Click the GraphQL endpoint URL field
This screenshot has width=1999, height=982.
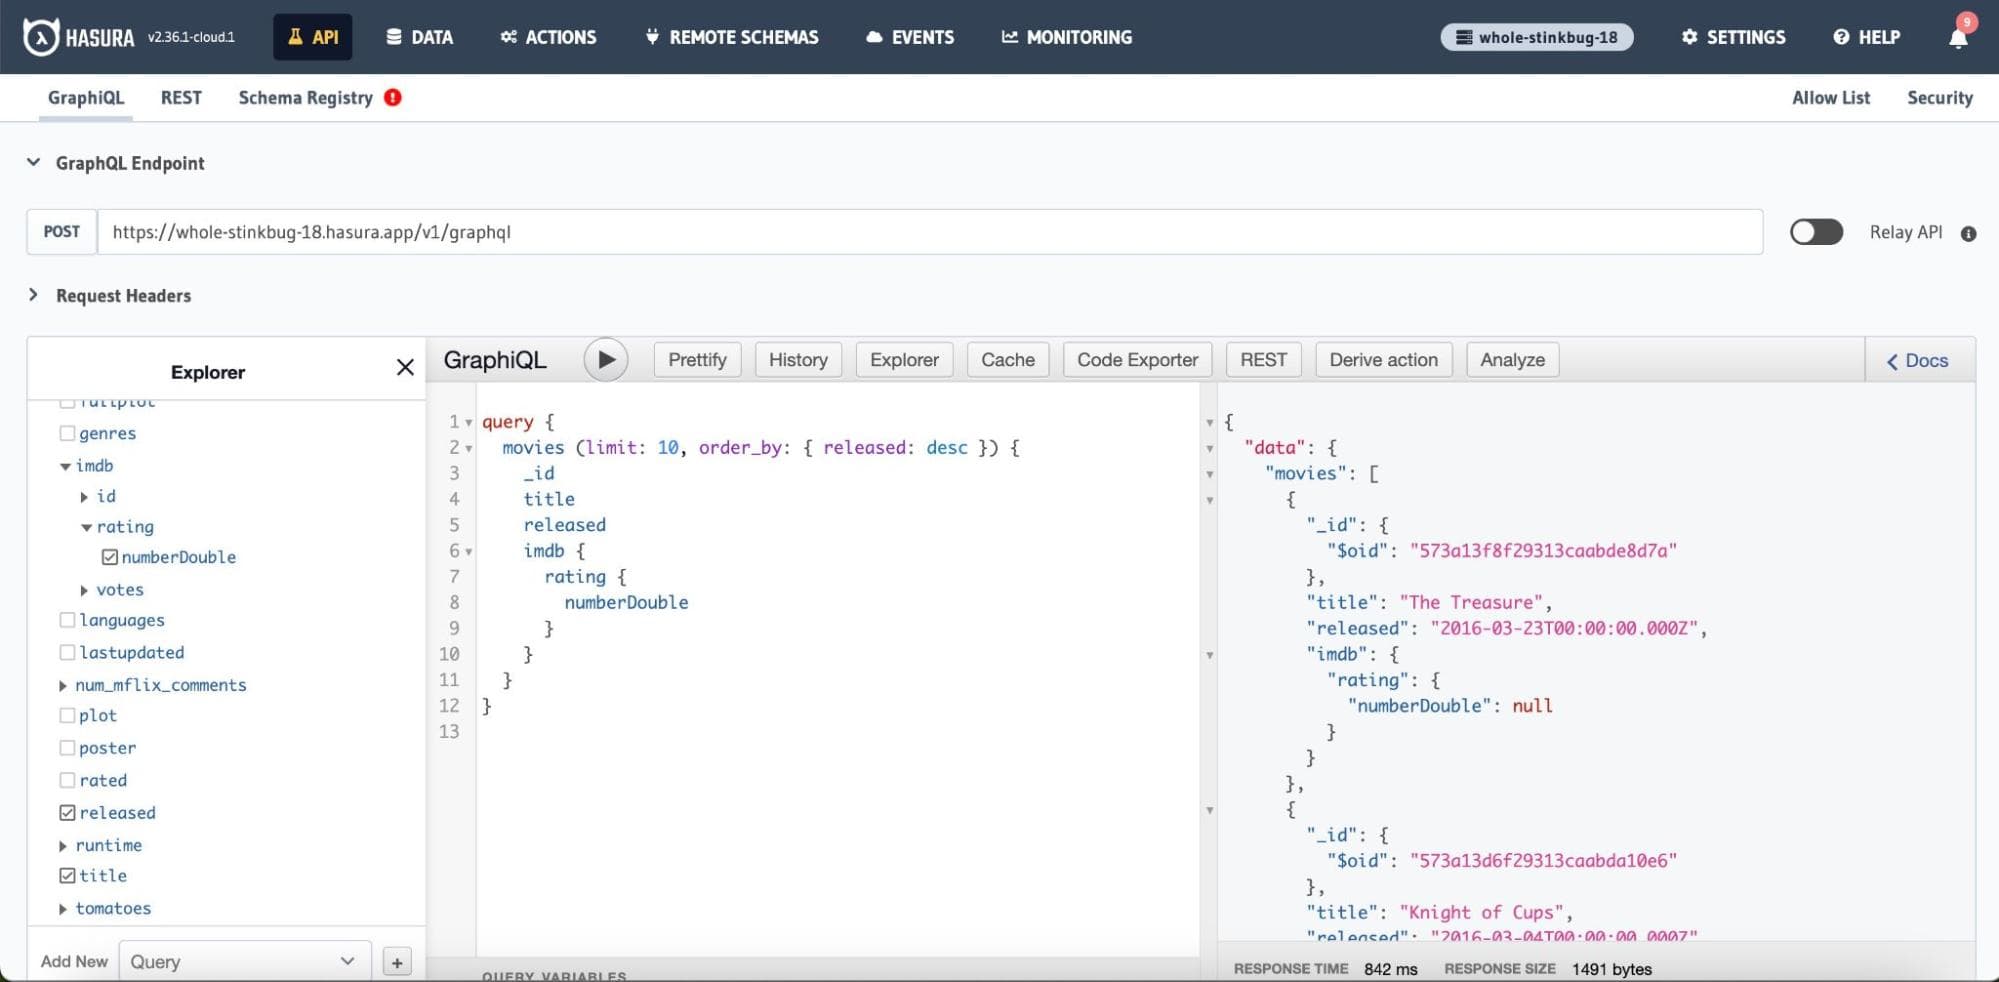pyautogui.click(x=928, y=232)
